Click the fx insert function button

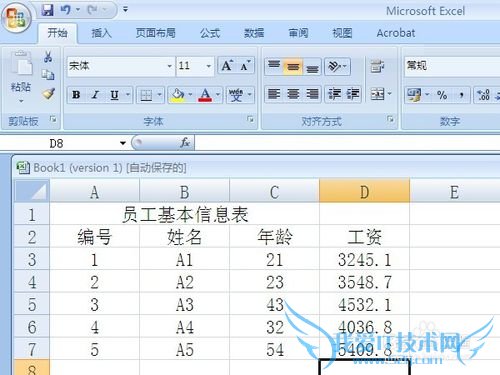point(185,143)
